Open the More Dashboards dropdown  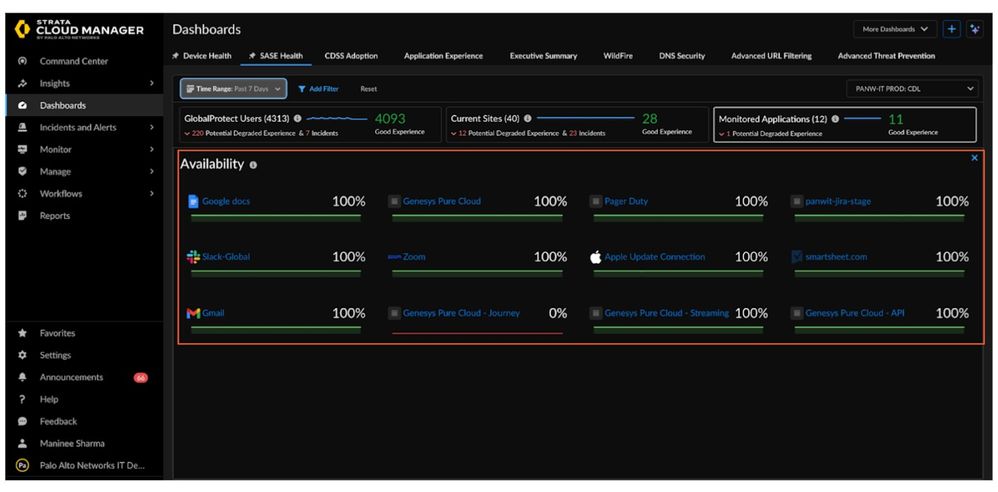point(895,29)
